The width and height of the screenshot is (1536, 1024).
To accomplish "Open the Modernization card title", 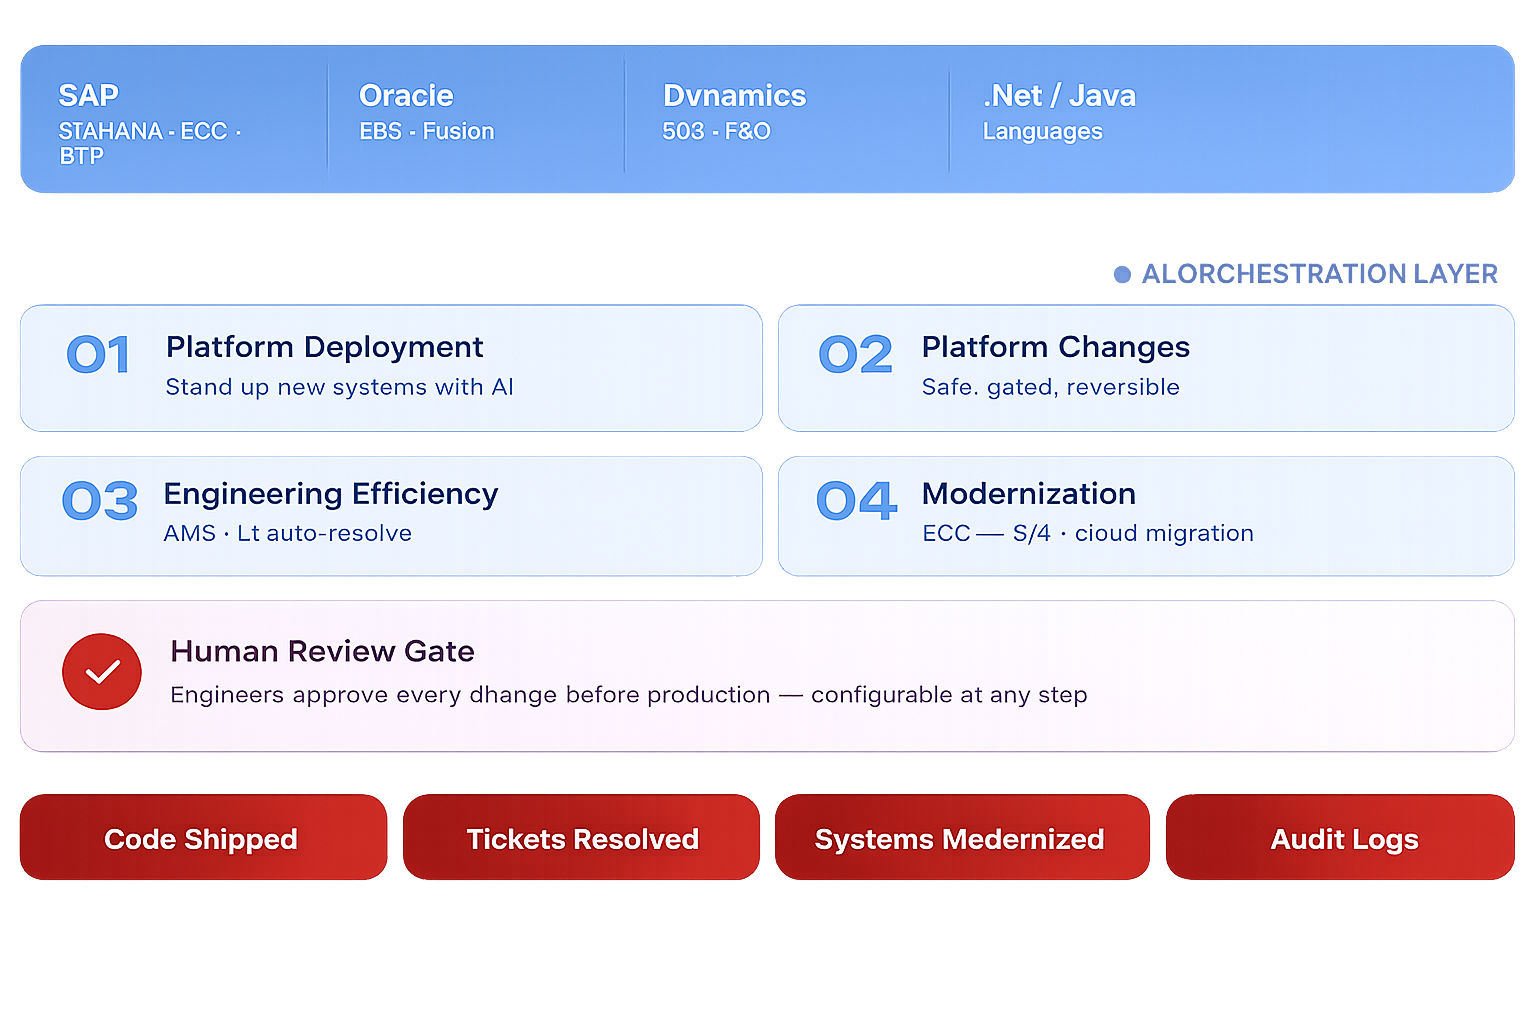I will [x=1029, y=494].
